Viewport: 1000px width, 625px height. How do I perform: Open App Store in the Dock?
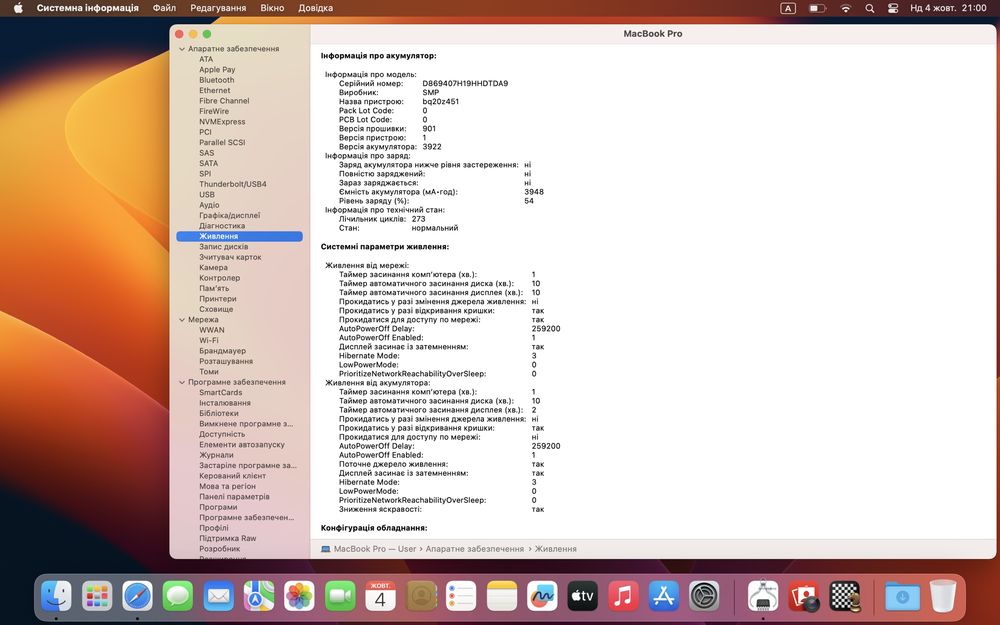664,596
